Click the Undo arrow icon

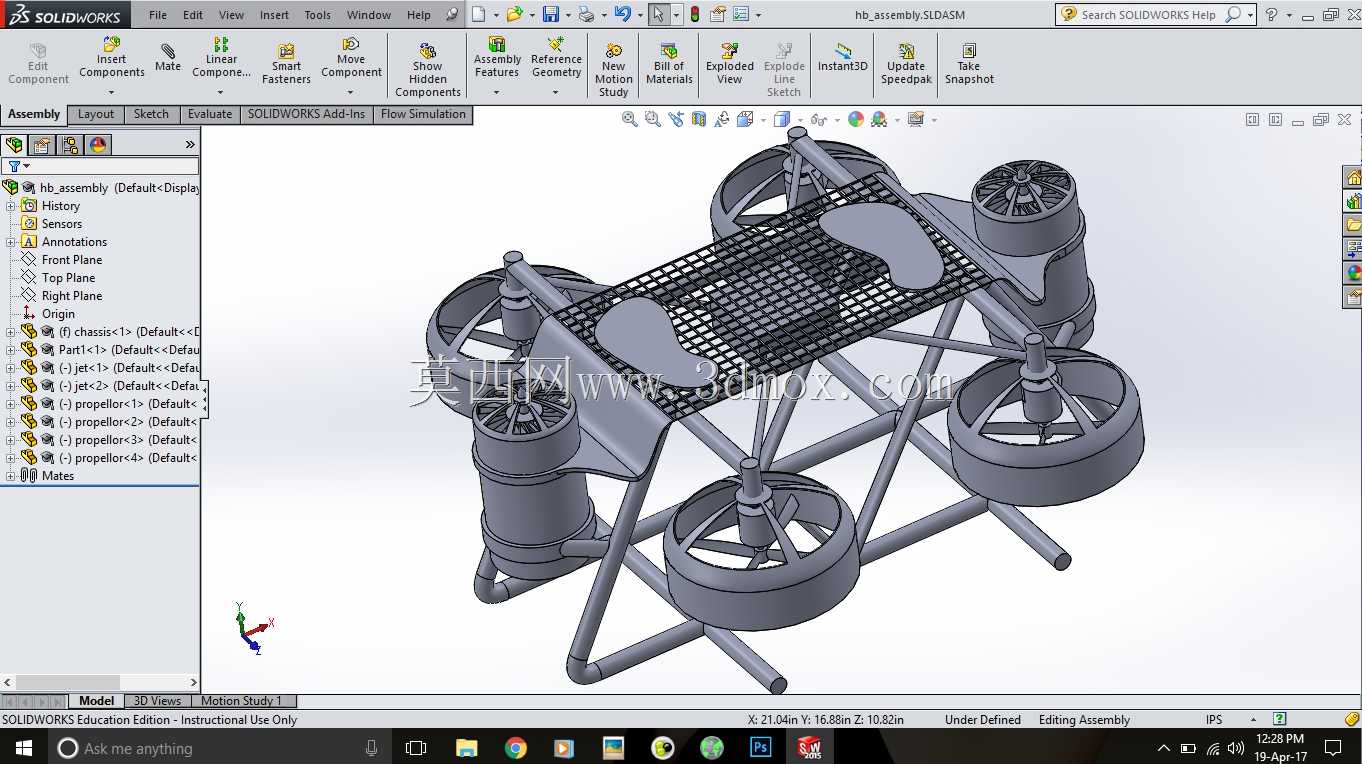coord(623,14)
